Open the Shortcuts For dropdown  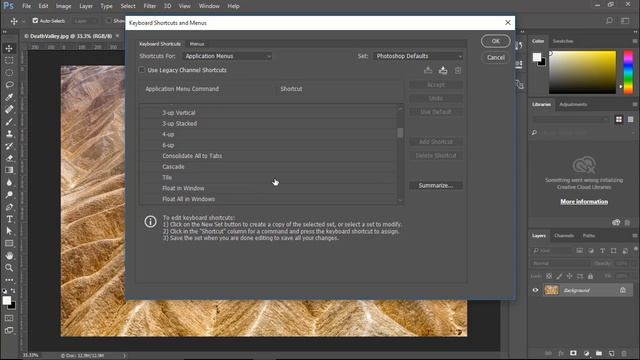227,56
